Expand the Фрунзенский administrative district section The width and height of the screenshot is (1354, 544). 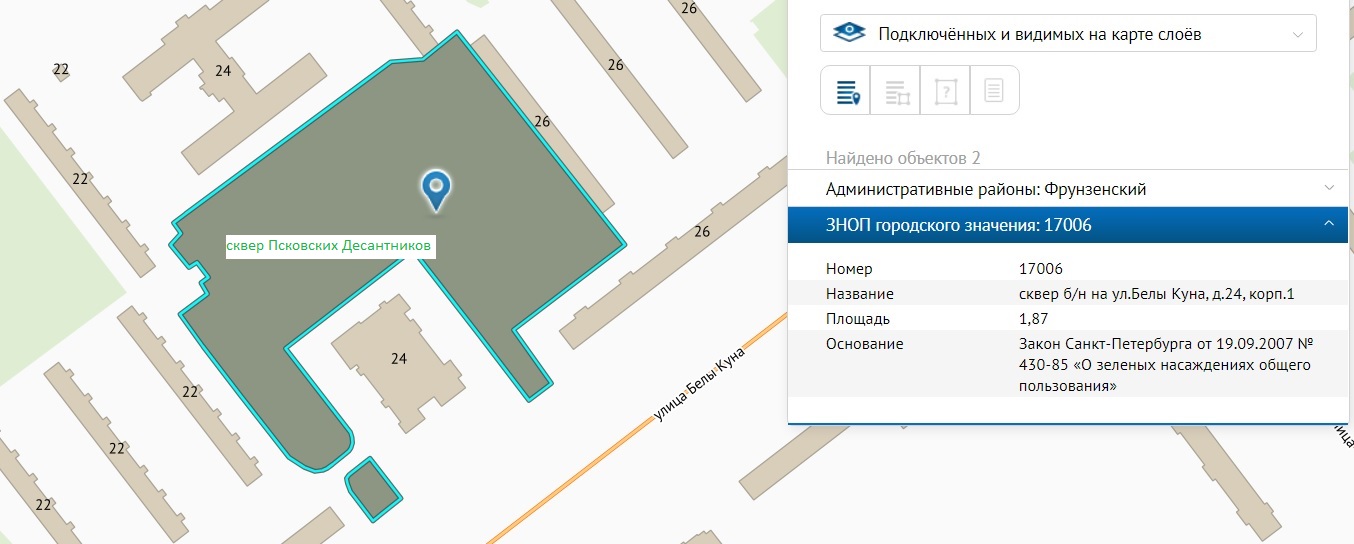[1328, 188]
